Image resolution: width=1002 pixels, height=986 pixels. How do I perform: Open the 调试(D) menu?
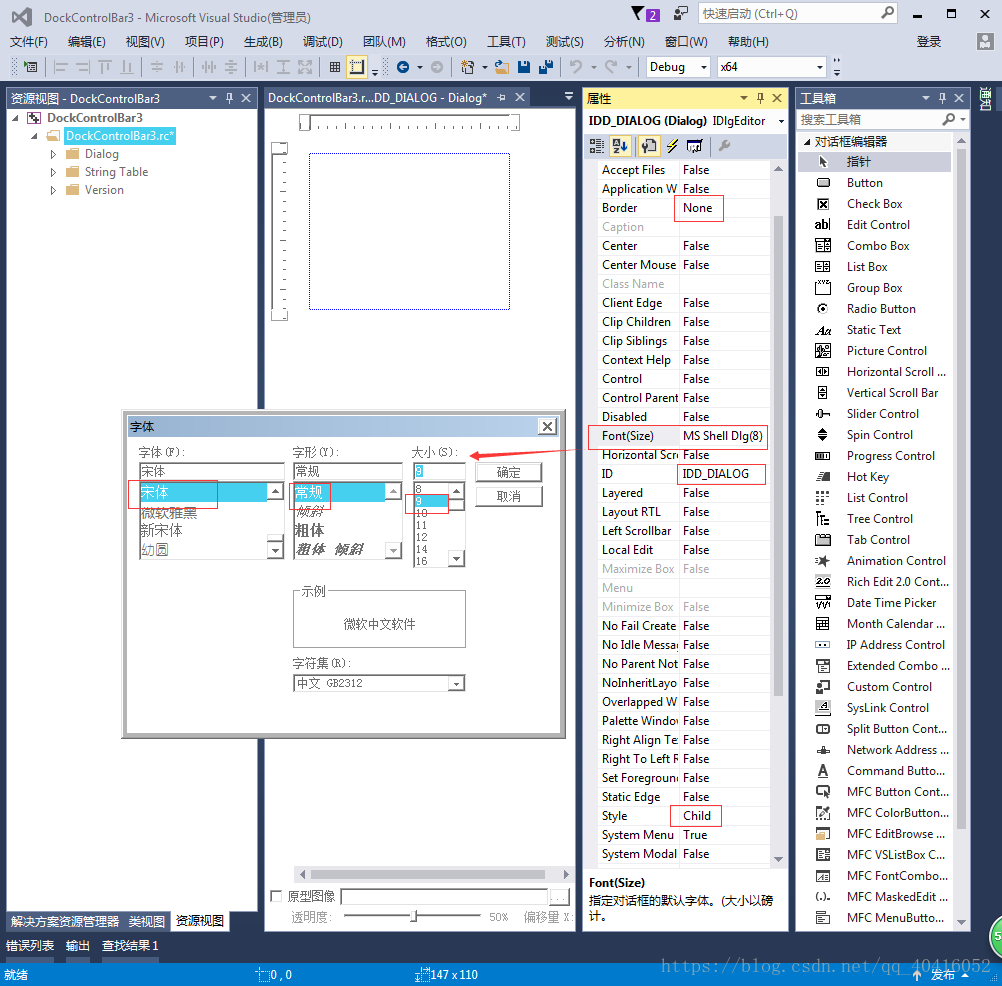click(323, 42)
